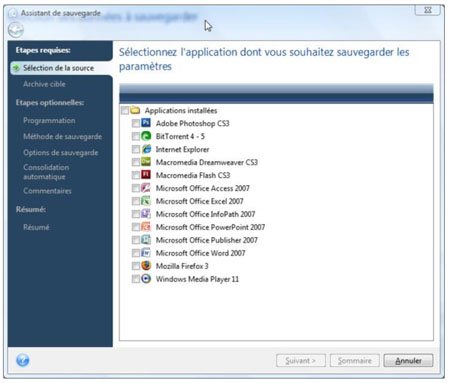Go to the Commentaires step
This screenshot has width=450, height=383.
[47, 191]
